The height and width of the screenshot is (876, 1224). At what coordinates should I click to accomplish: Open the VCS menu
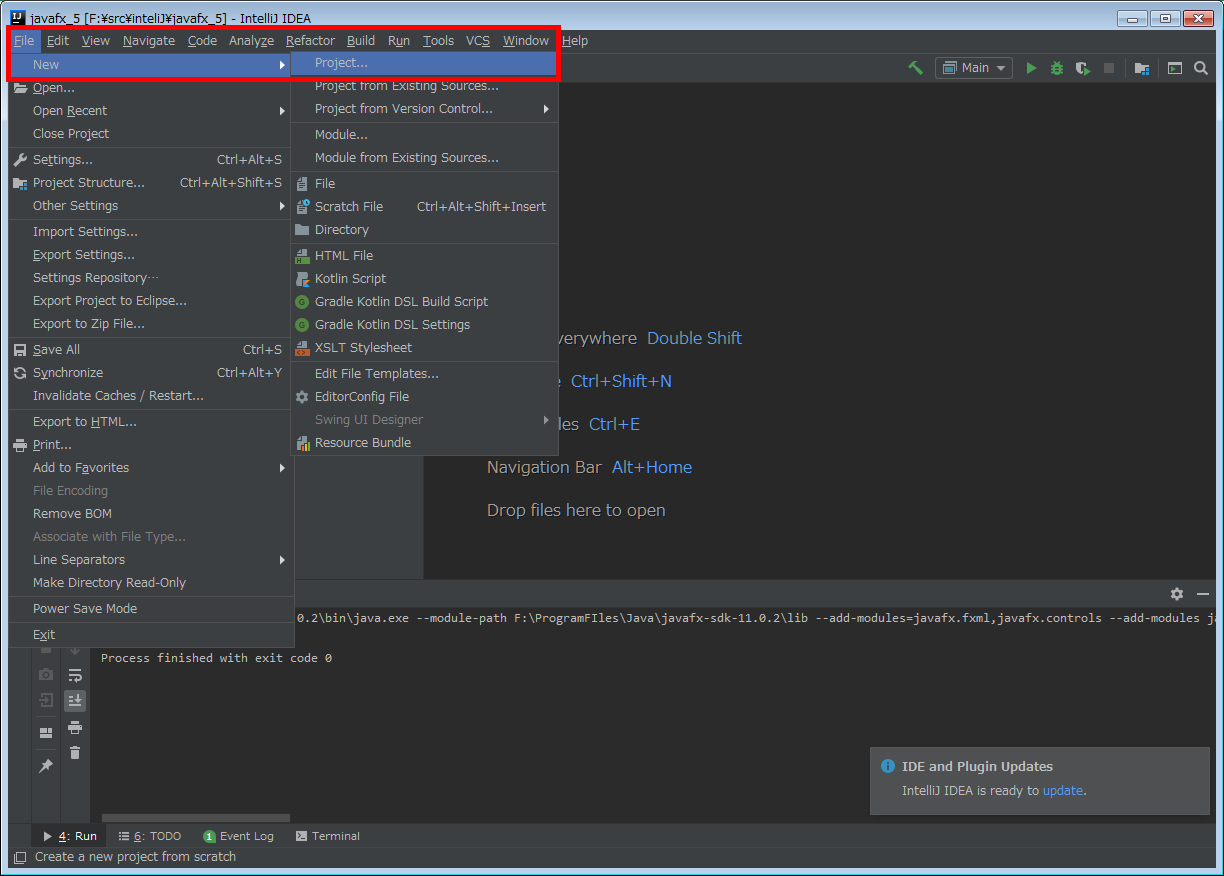point(478,41)
